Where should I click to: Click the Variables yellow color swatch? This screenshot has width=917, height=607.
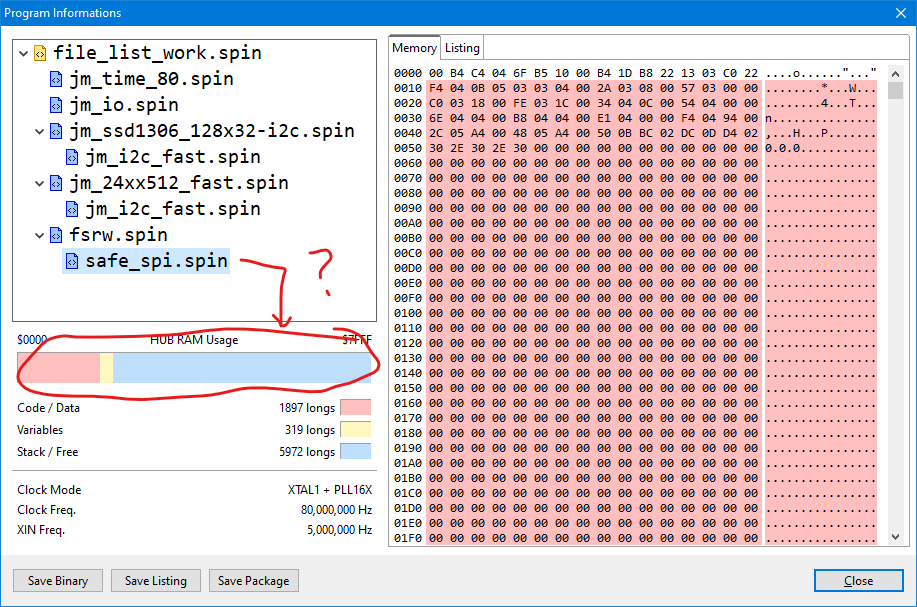355,430
